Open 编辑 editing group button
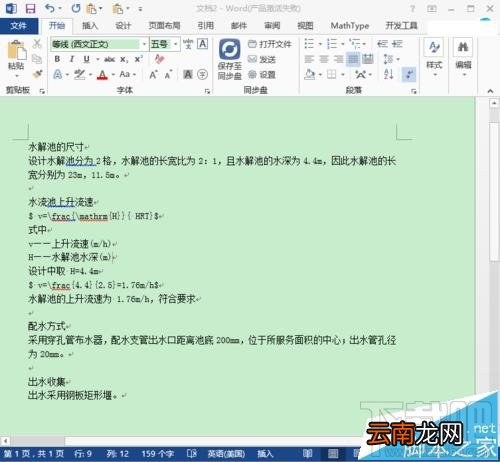 (463, 58)
